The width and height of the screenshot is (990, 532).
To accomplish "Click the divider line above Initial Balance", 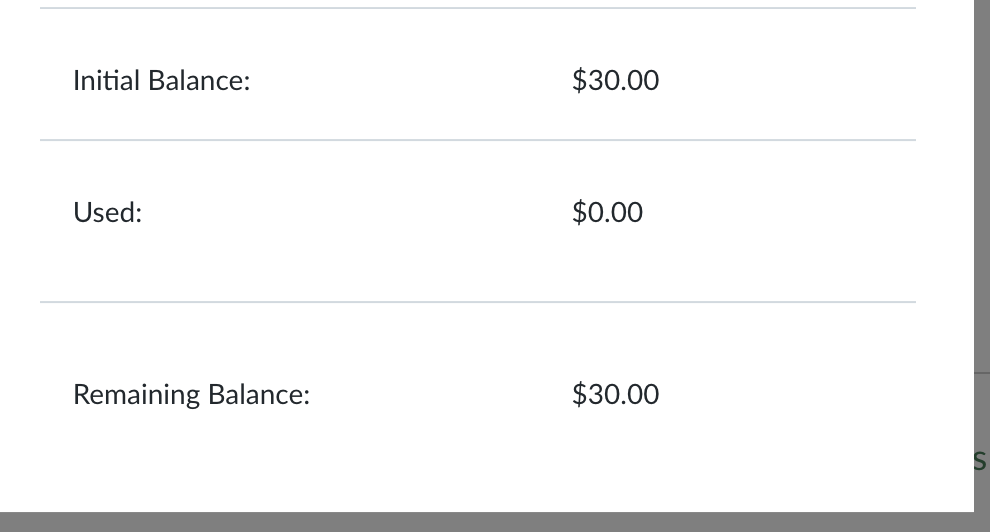I will pyautogui.click(x=478, y=8).
